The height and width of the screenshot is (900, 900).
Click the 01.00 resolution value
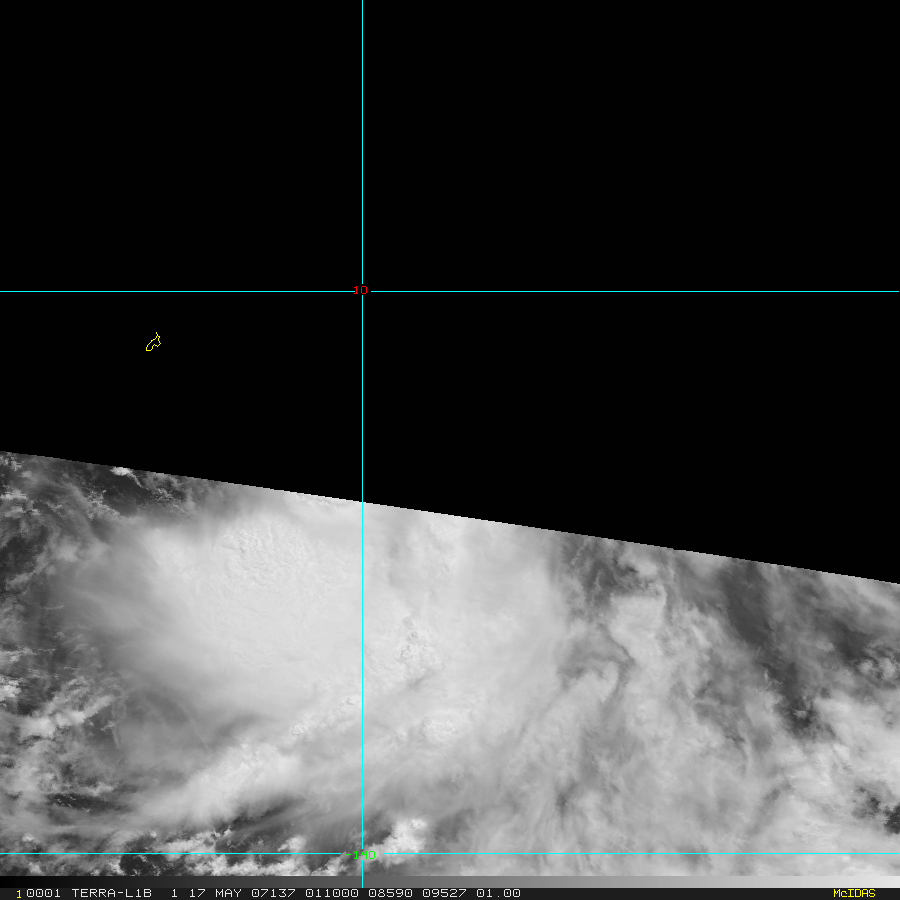click(498, 893)
